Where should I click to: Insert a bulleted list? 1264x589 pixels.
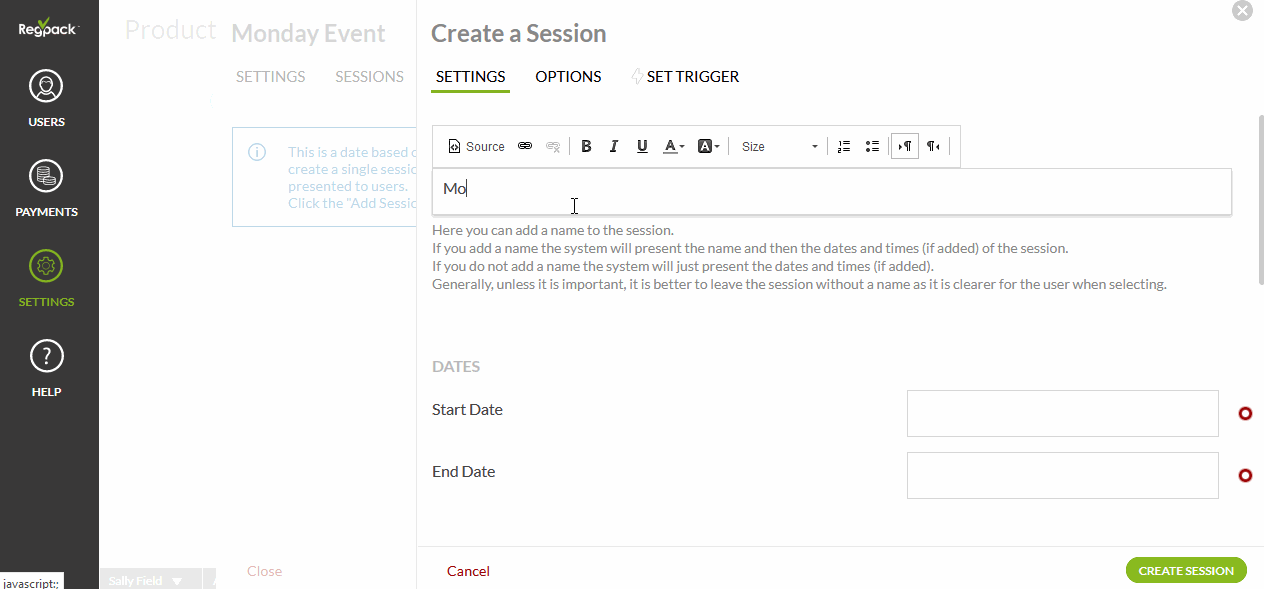coord(872,147)
